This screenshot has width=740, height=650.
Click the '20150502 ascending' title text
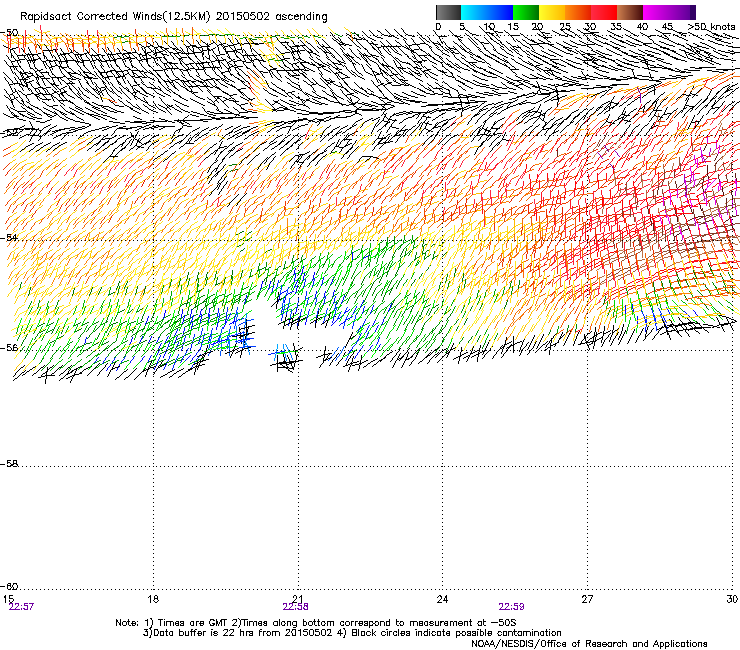[271, 17]
